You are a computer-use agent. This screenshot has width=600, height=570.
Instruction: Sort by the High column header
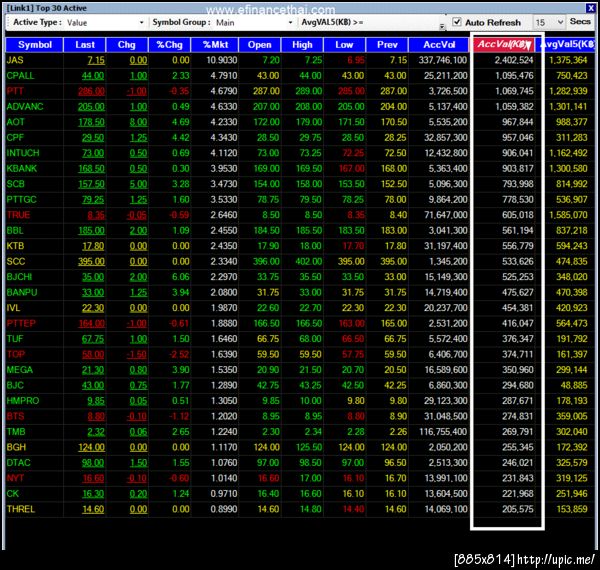click(x=302, y=45)
